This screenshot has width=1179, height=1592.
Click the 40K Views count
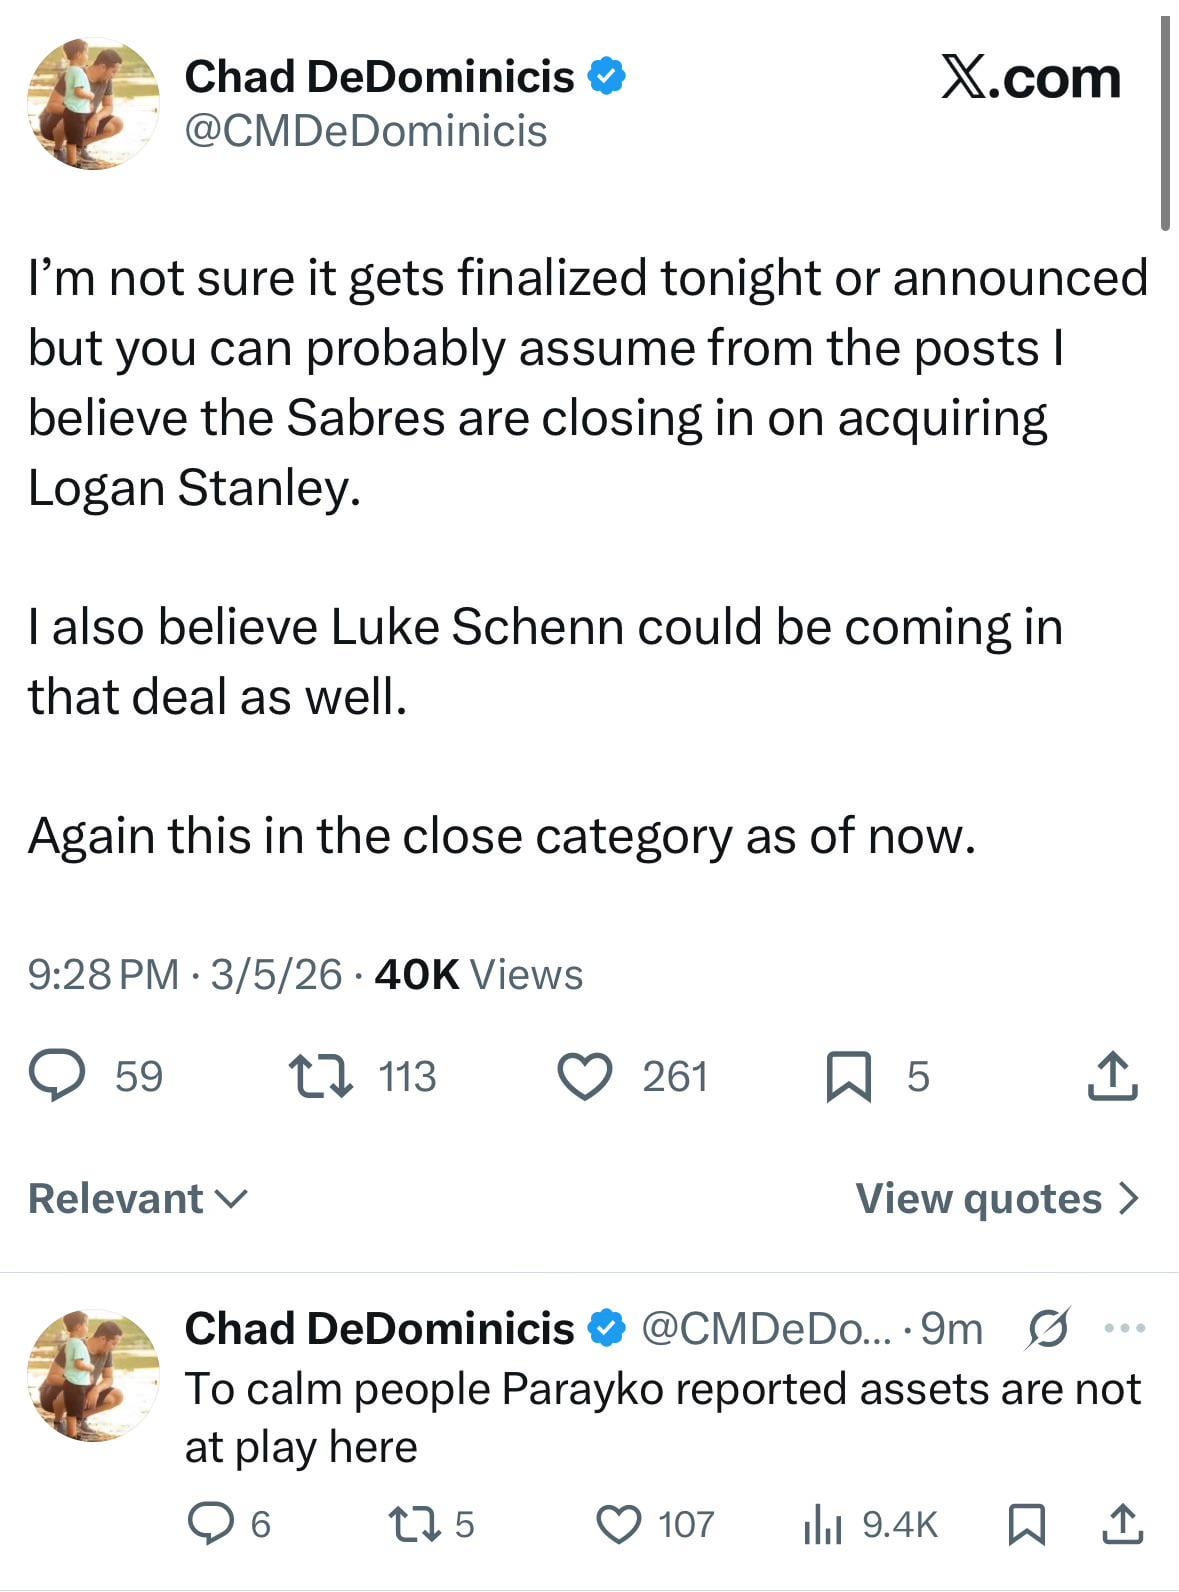478,974
